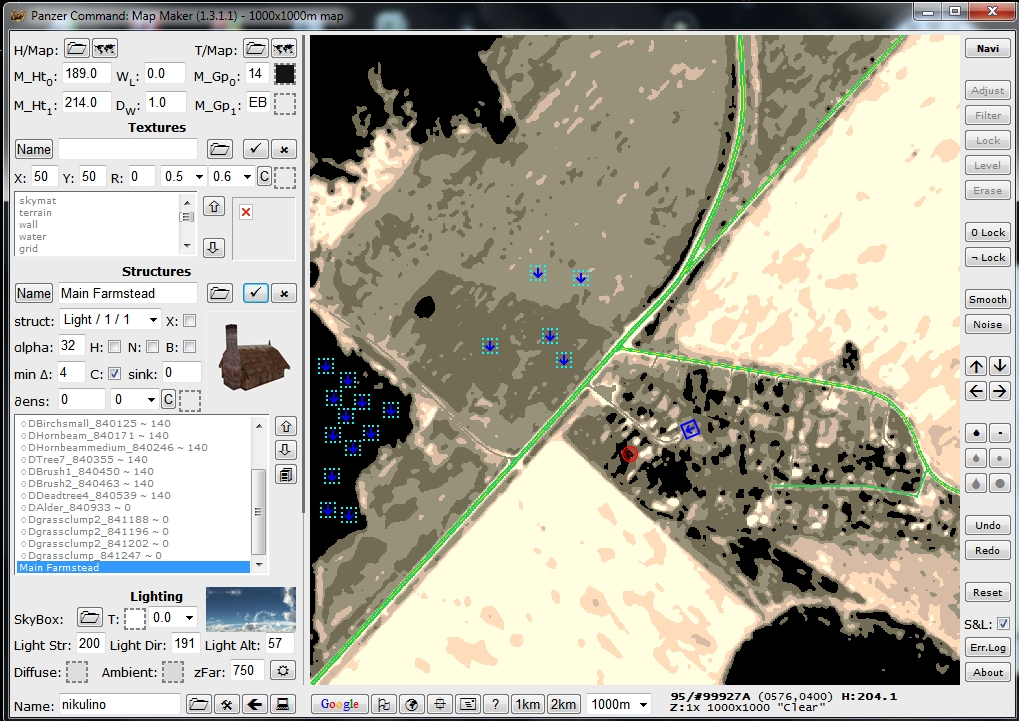
Task: Remove structure using Structures X button
Action: [284, 293]
